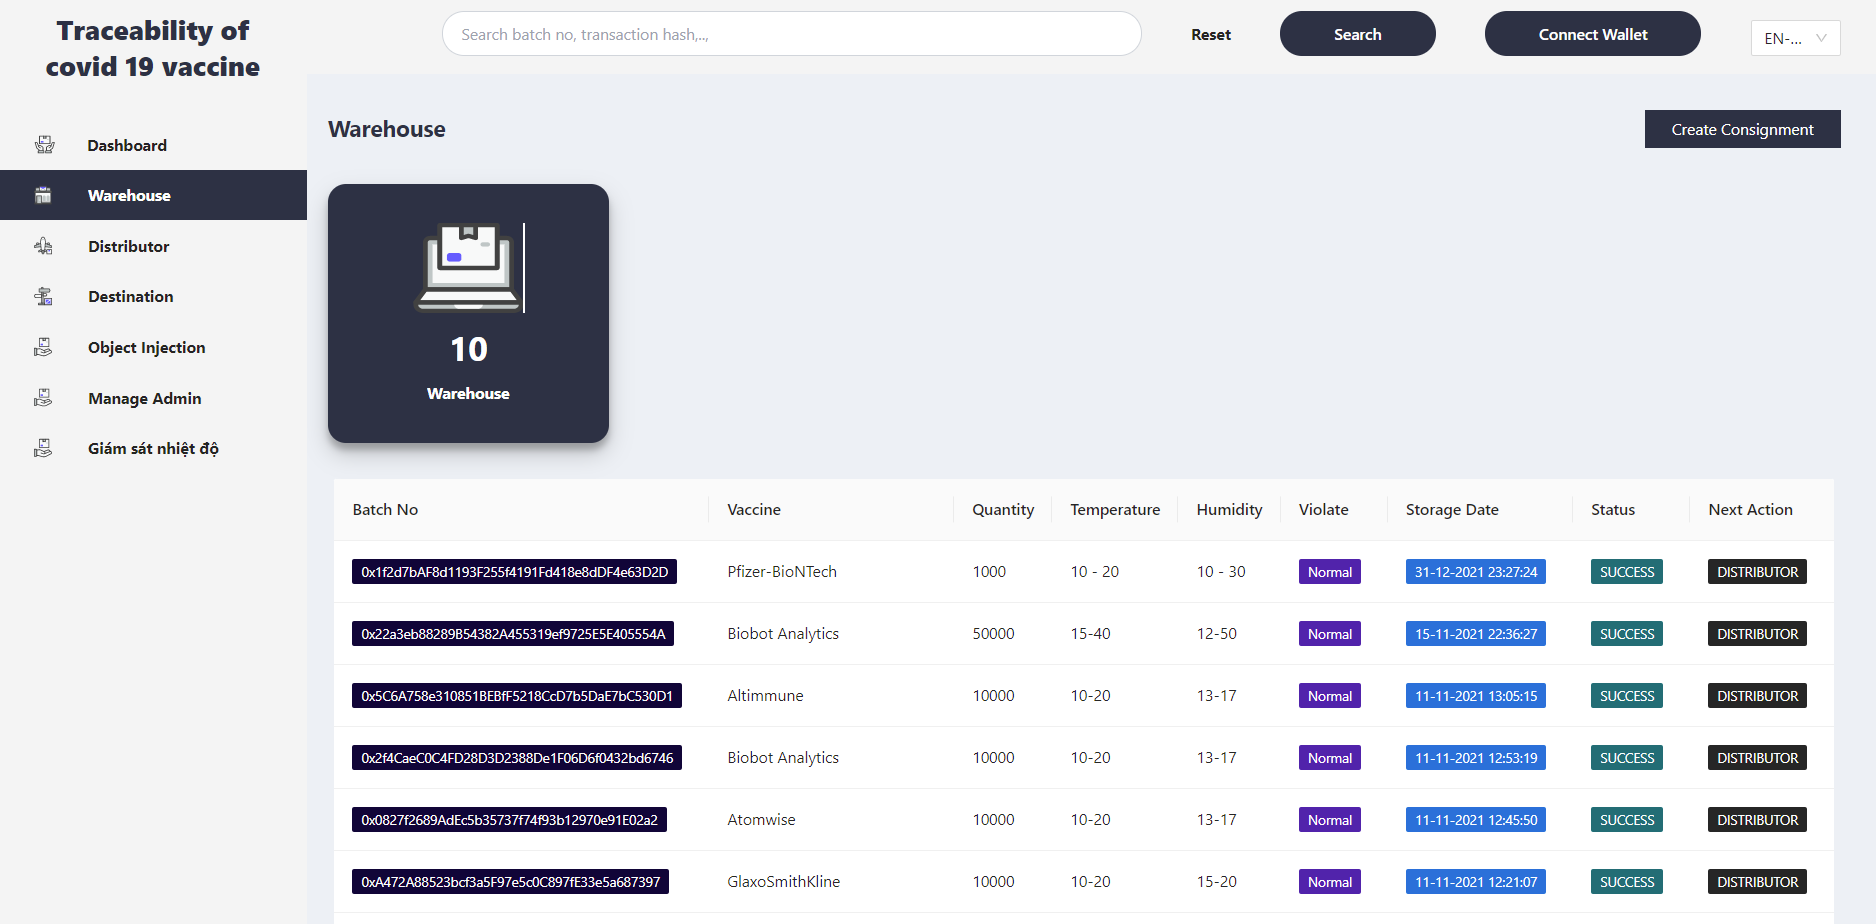The height and width of the screenshot is (924, 1876).
Task: Click the Warehouse sidebar icon
Action: [x=43, y=195]
